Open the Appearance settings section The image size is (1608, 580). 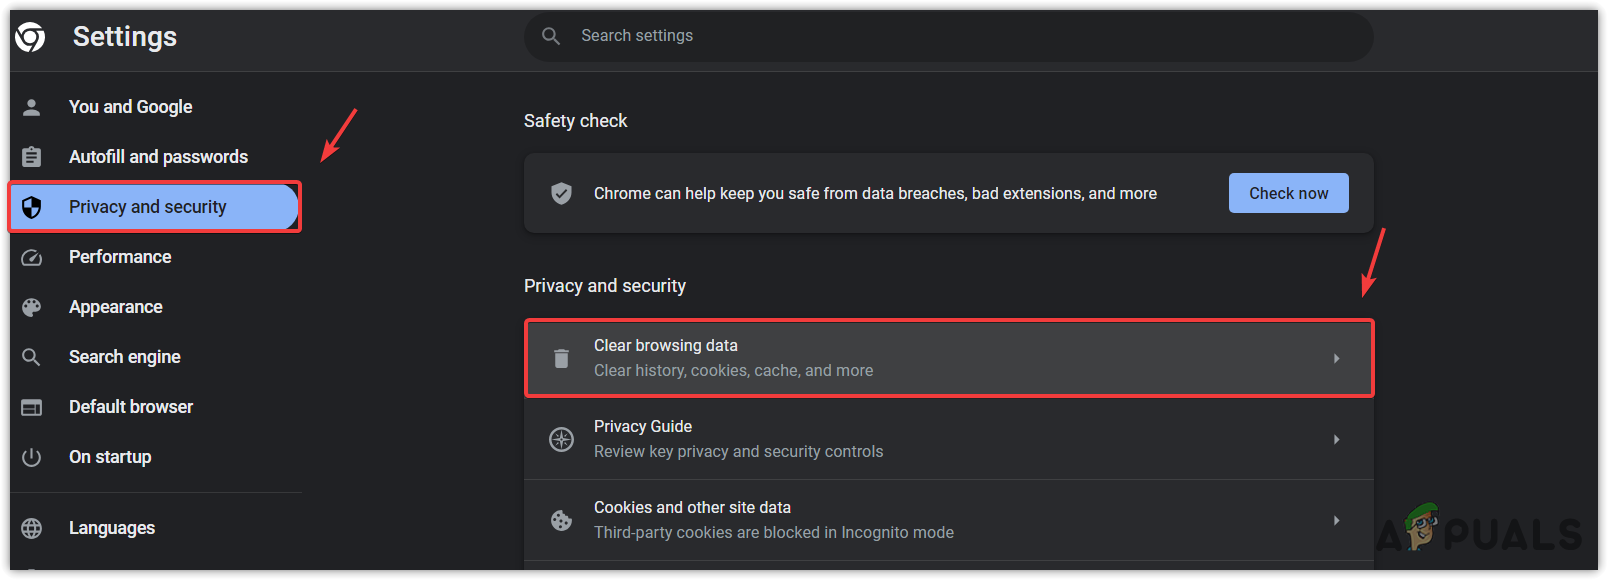coord(116,307)
